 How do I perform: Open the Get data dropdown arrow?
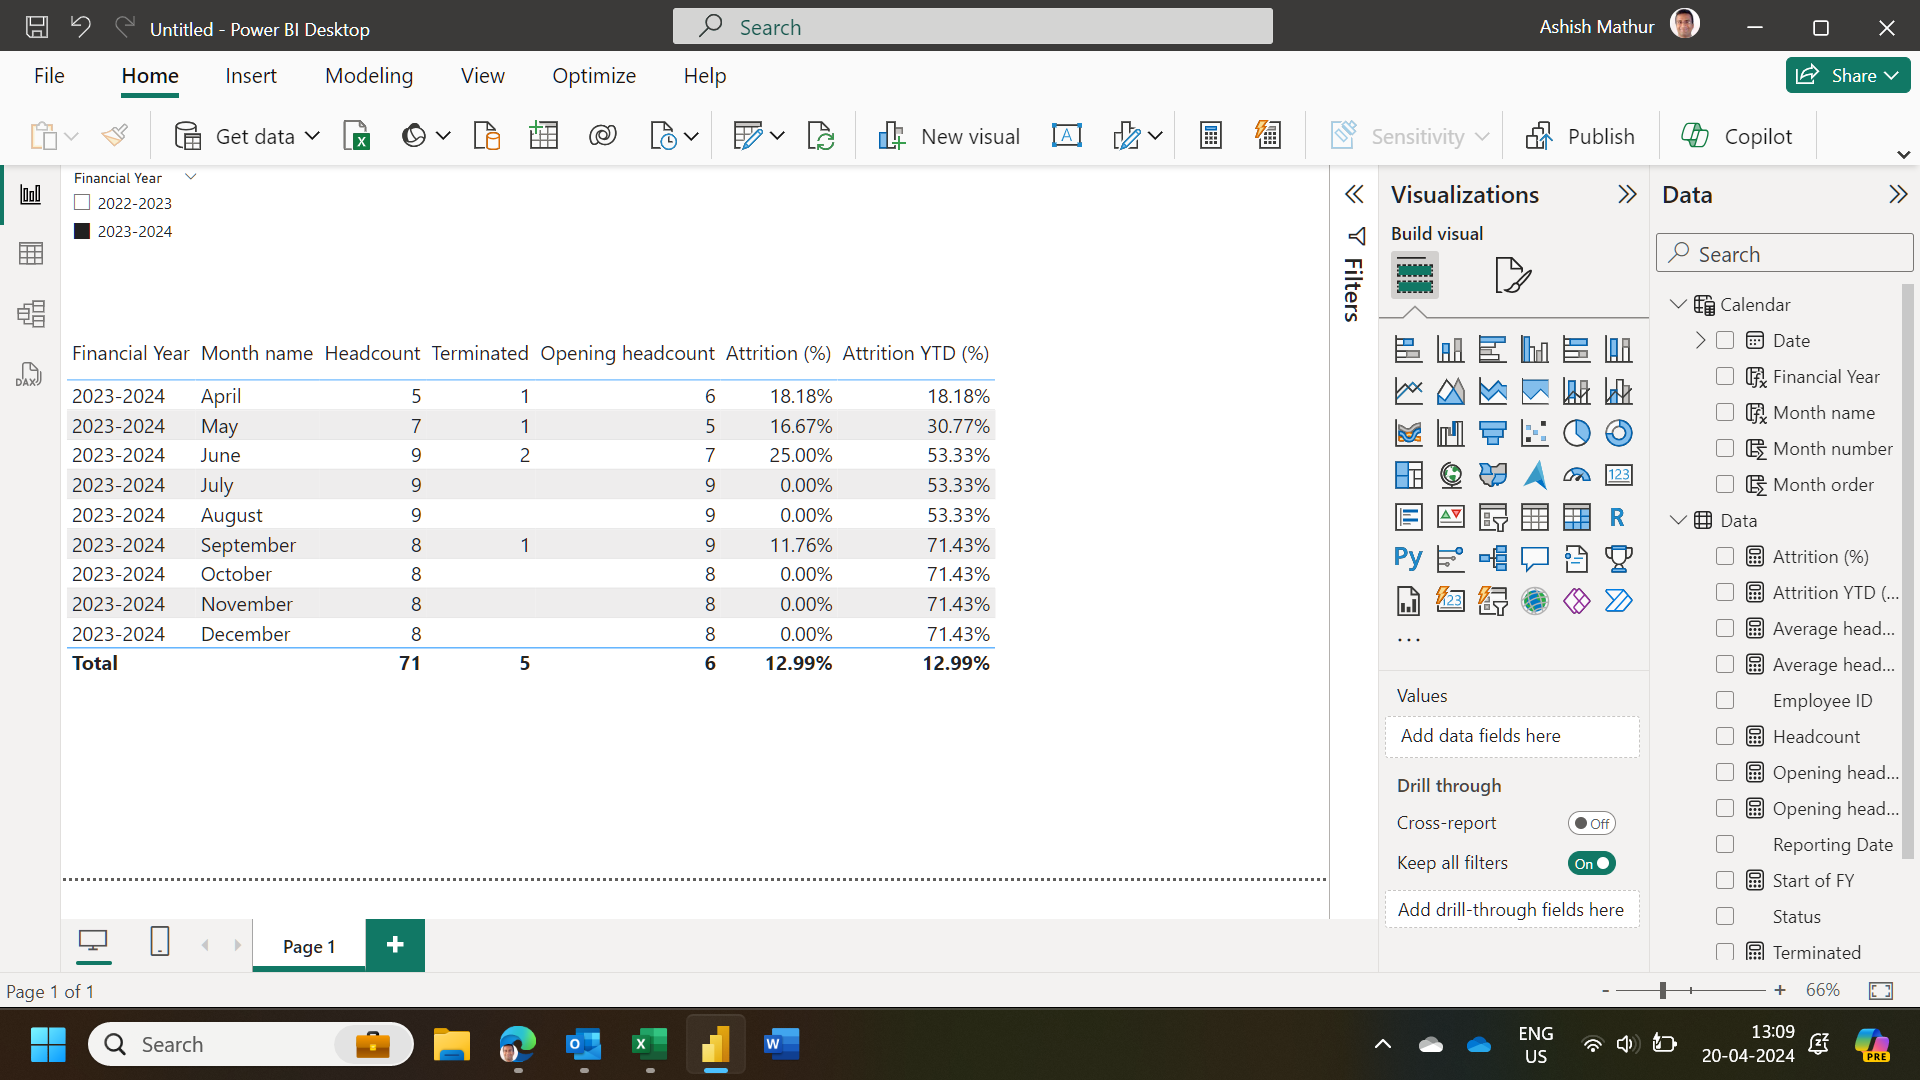tap(312, 136)
